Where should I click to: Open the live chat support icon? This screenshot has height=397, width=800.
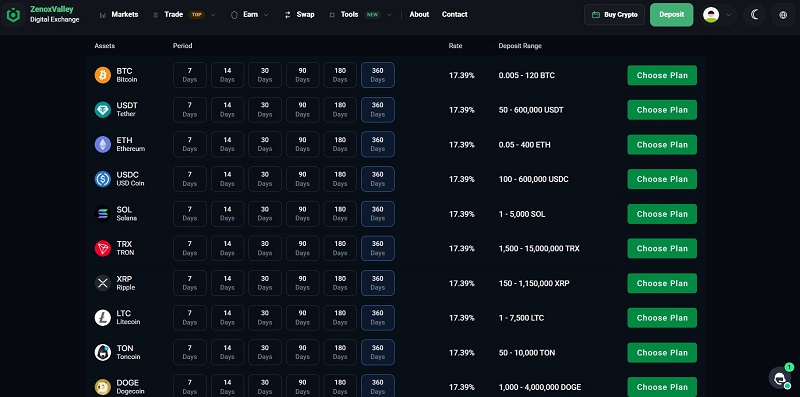(x=780, y=378)
